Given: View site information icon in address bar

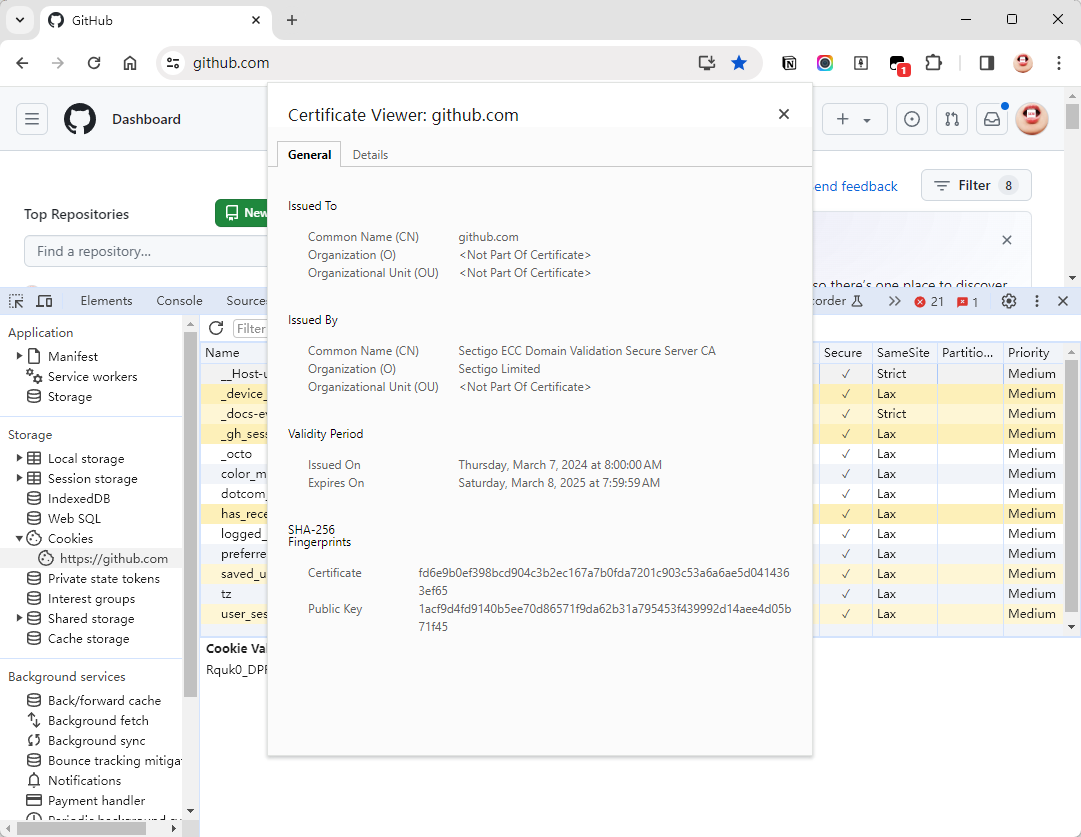Looking at the screenshot, I should point(172,63).
